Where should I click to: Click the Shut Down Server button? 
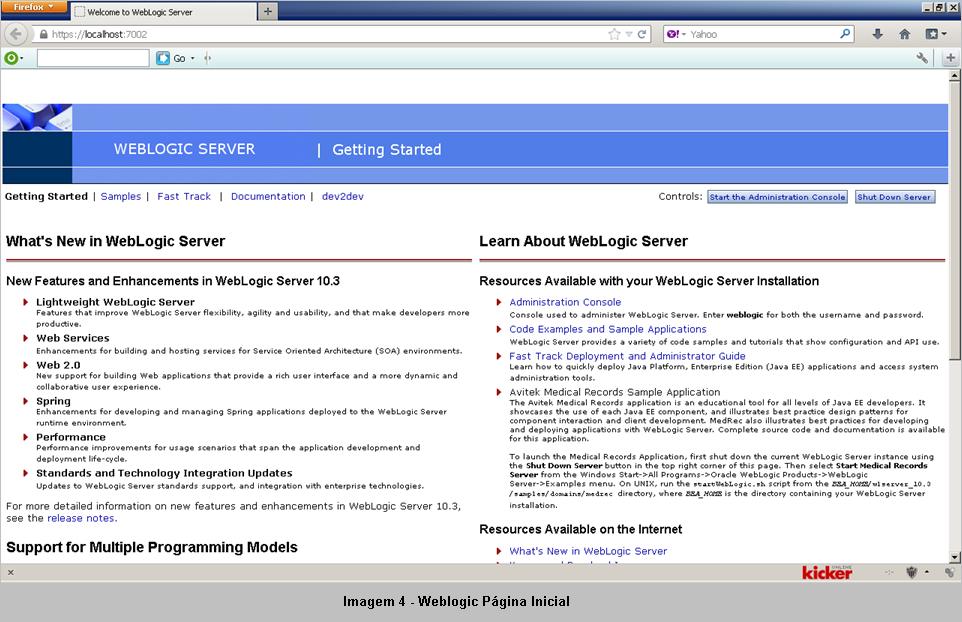(x=895, y=197)
